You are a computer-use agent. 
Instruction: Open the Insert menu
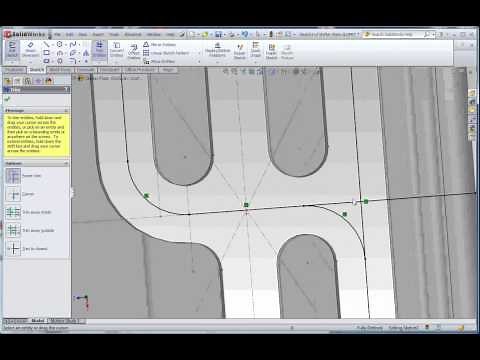98,34
